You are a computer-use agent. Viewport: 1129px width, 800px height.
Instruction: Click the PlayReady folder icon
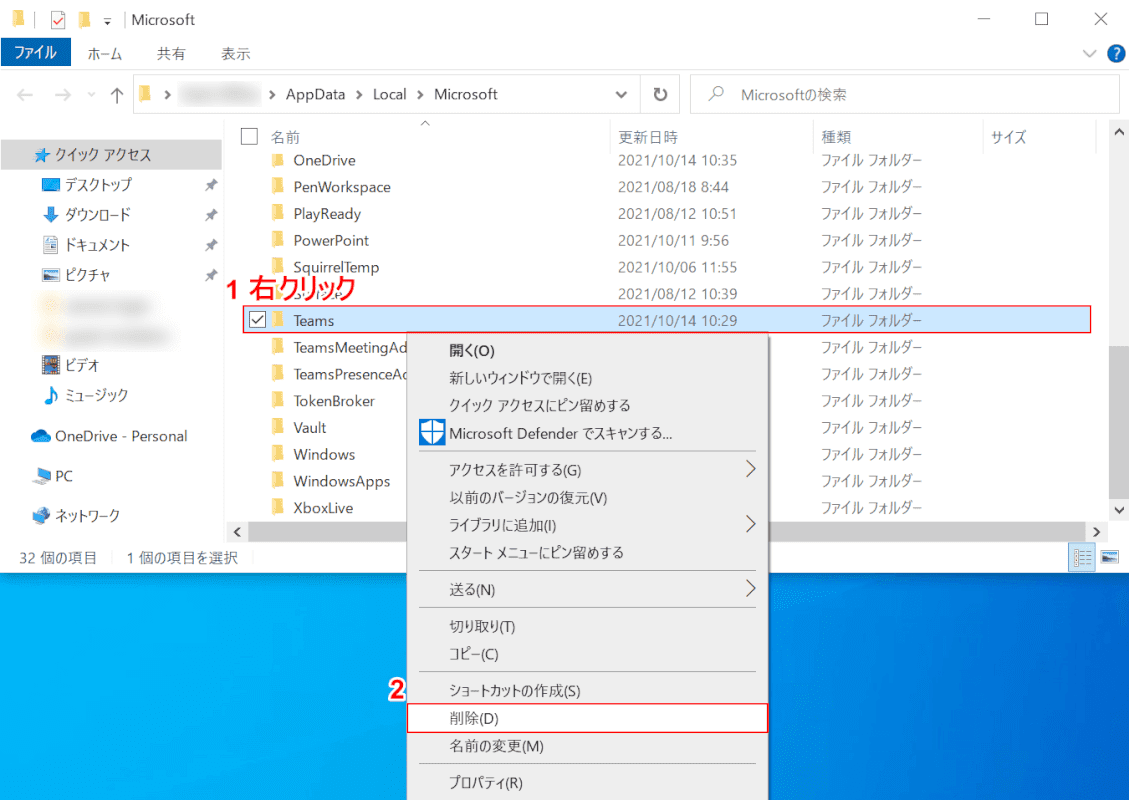(279, 213)
